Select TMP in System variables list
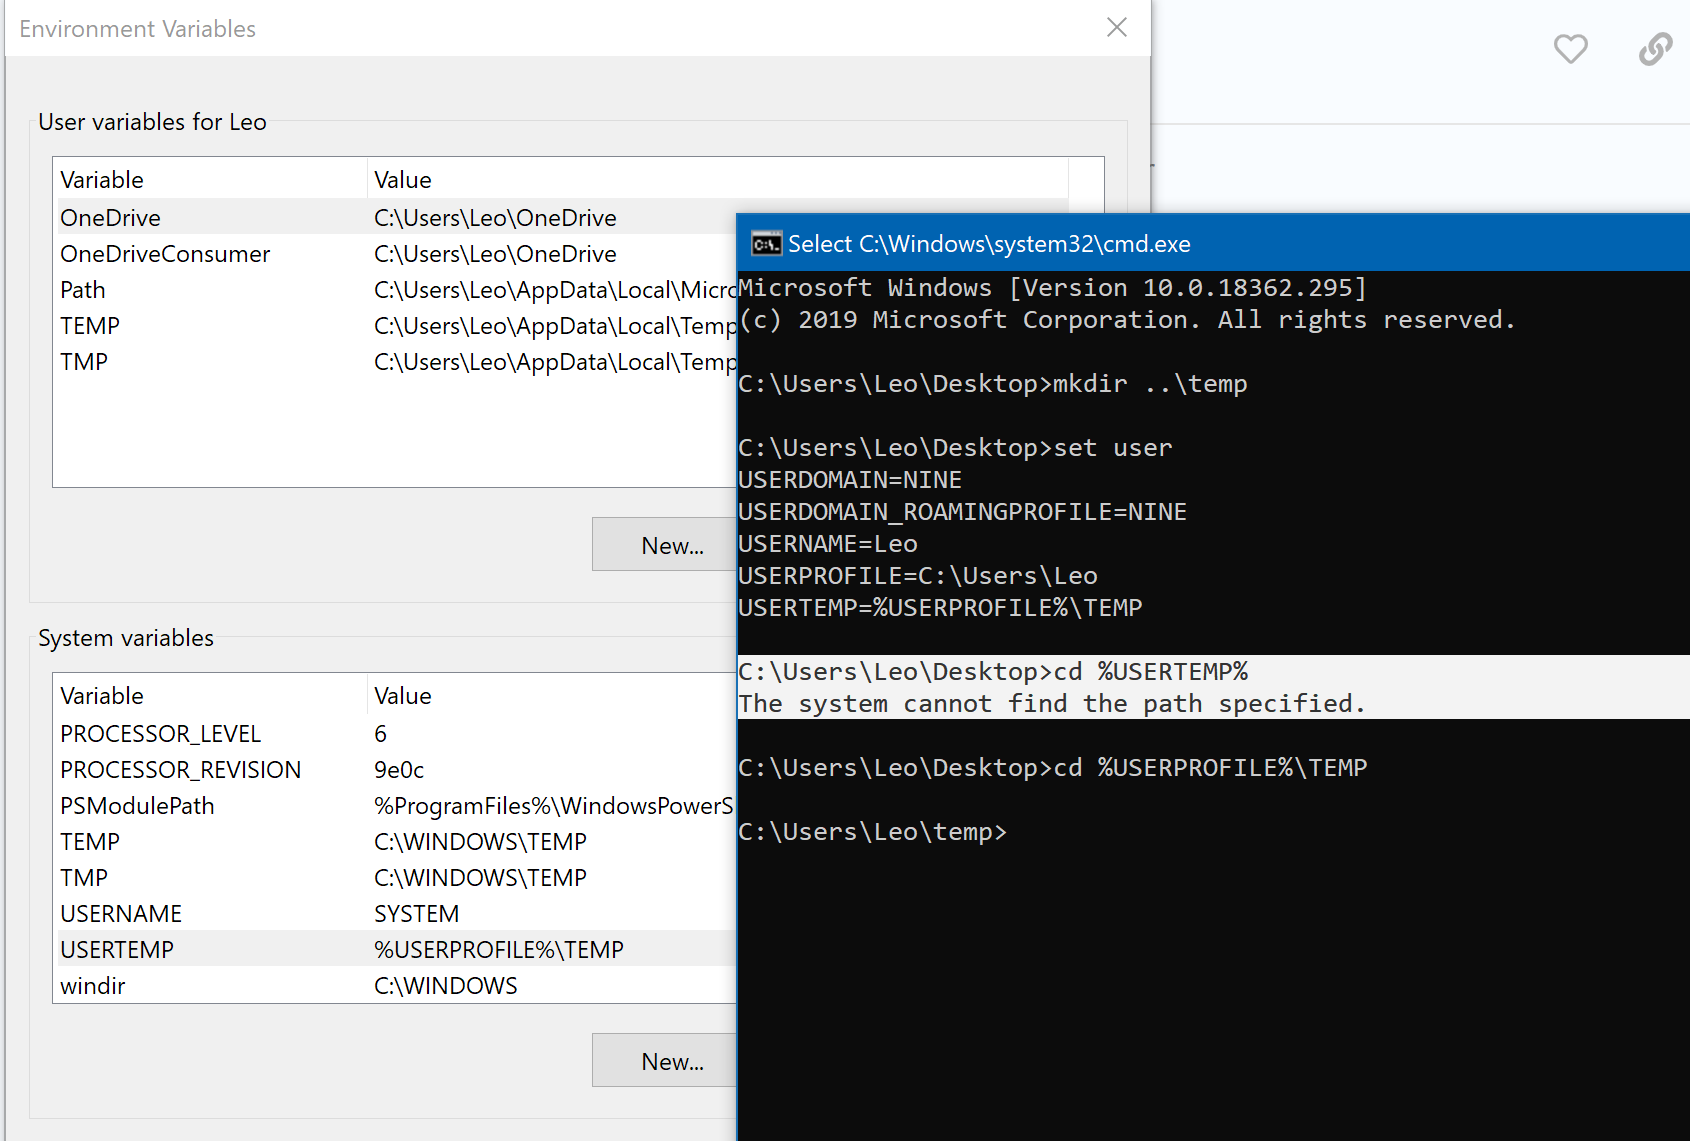 tap(395, 877)
